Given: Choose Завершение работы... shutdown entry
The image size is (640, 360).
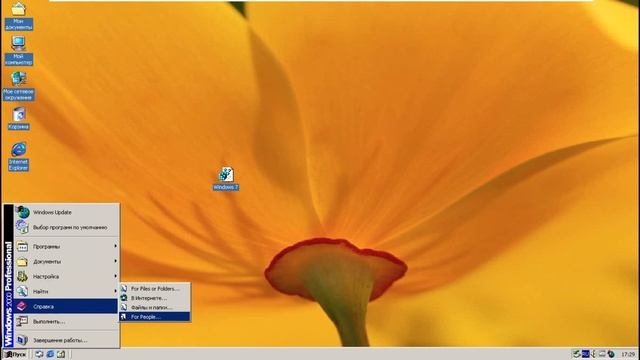Looking at the screenshot, I should (x=67, y=340).
